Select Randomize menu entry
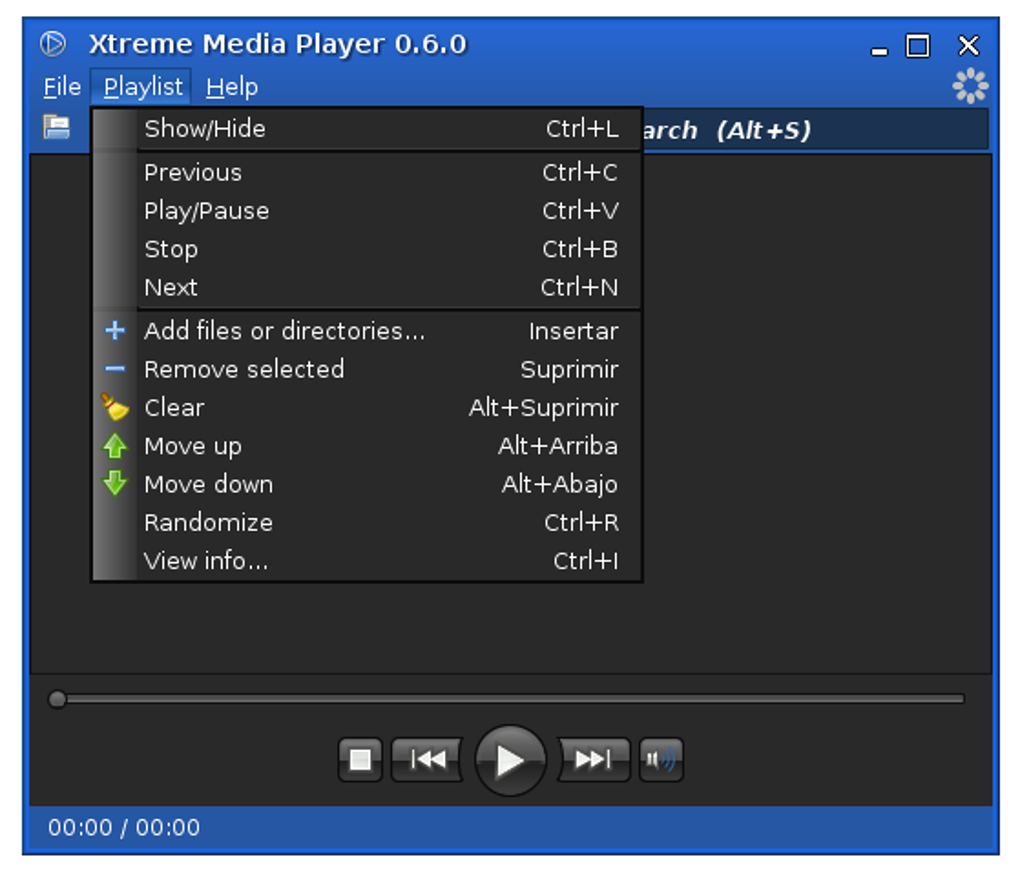The image size is (1020, 881). click(x=368, y=522)
